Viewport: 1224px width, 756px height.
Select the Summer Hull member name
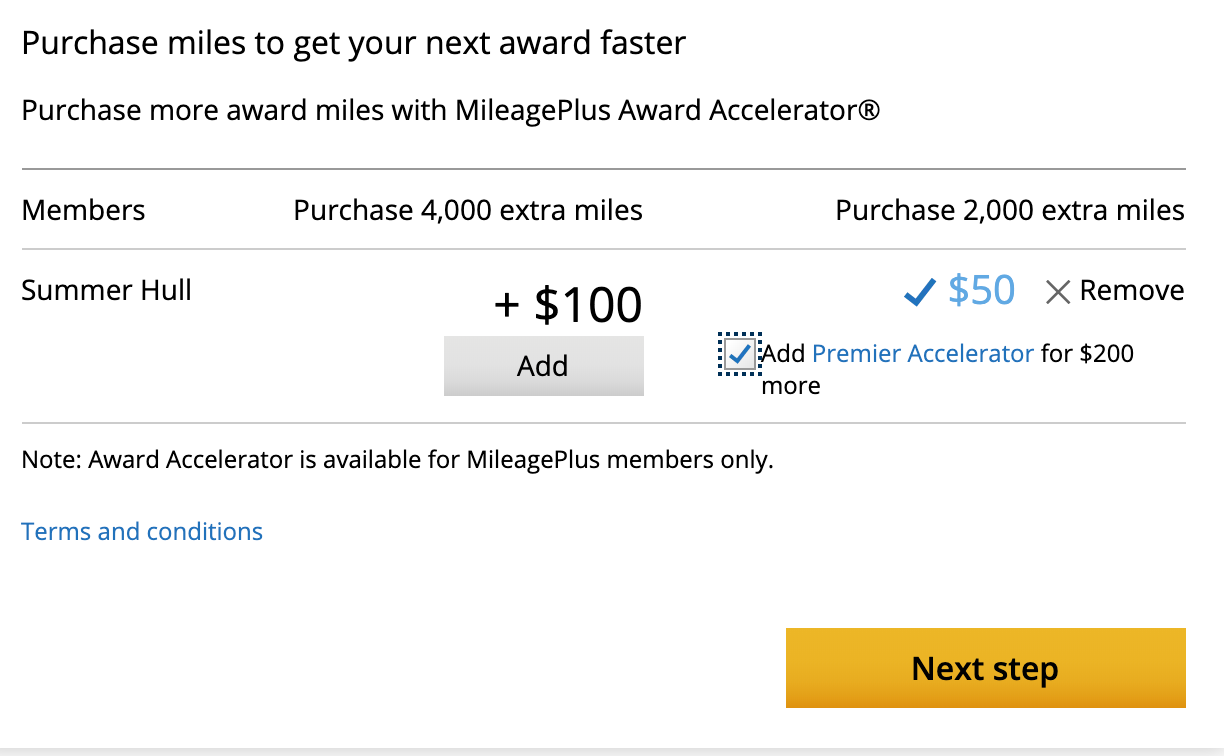[x=106, y=291]
